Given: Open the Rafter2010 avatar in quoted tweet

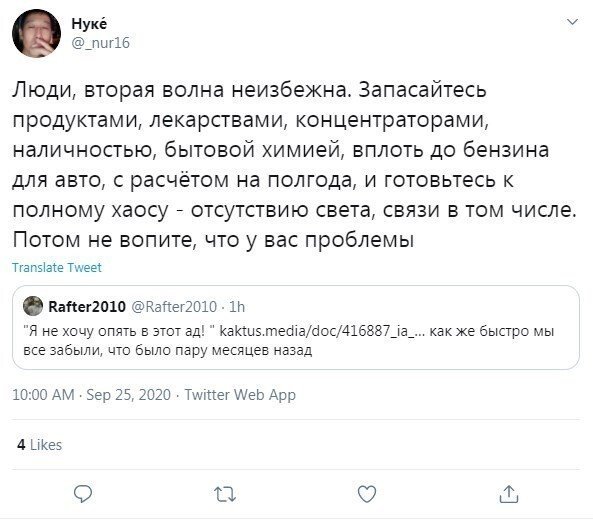Looking at the screenshot, I should coord(33,306).
